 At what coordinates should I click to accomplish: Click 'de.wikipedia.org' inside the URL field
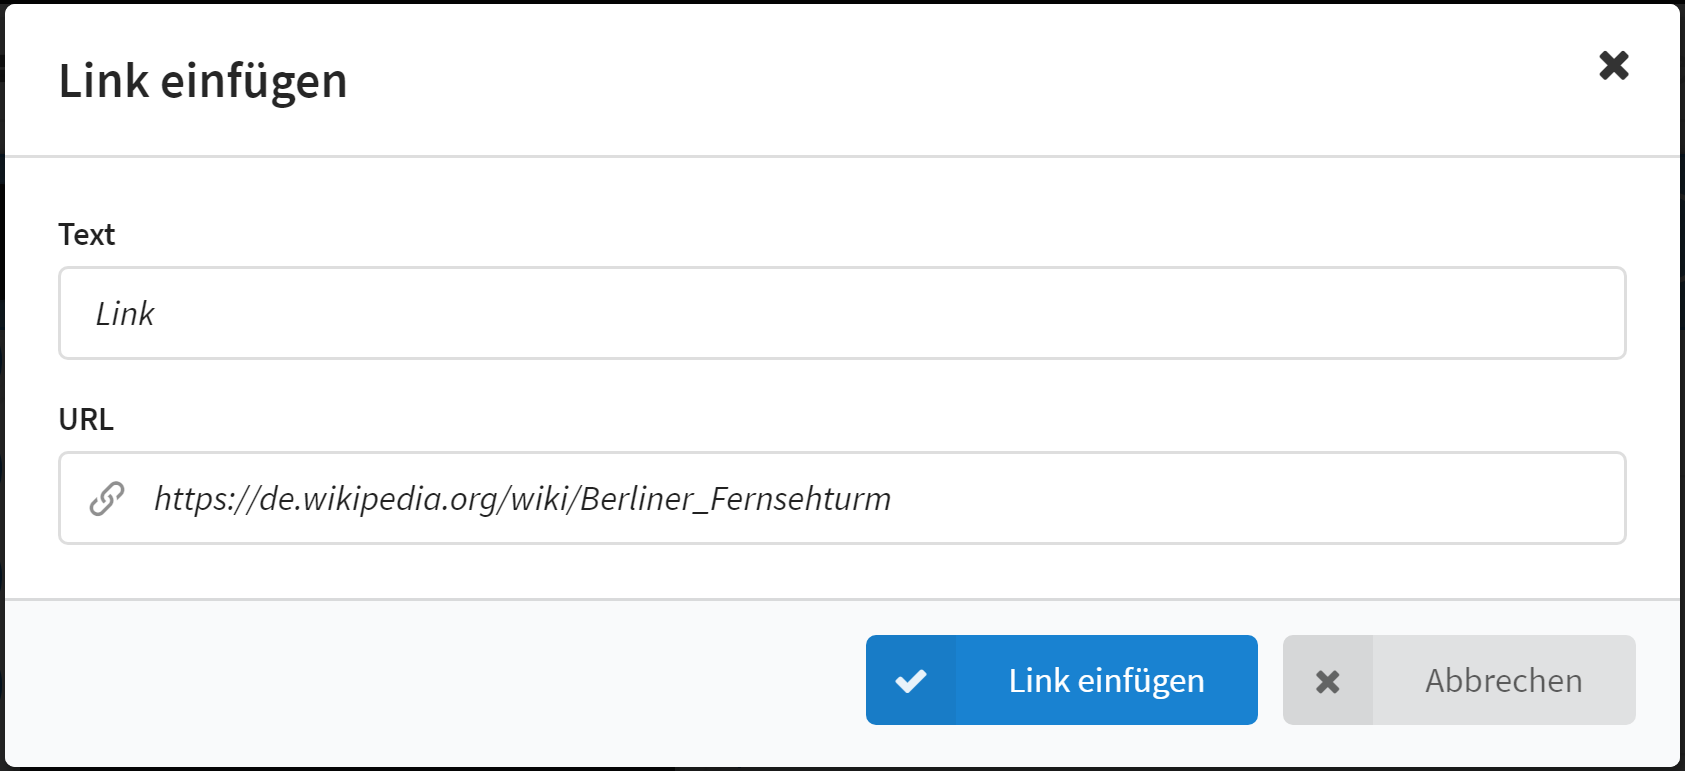(380, 499)
